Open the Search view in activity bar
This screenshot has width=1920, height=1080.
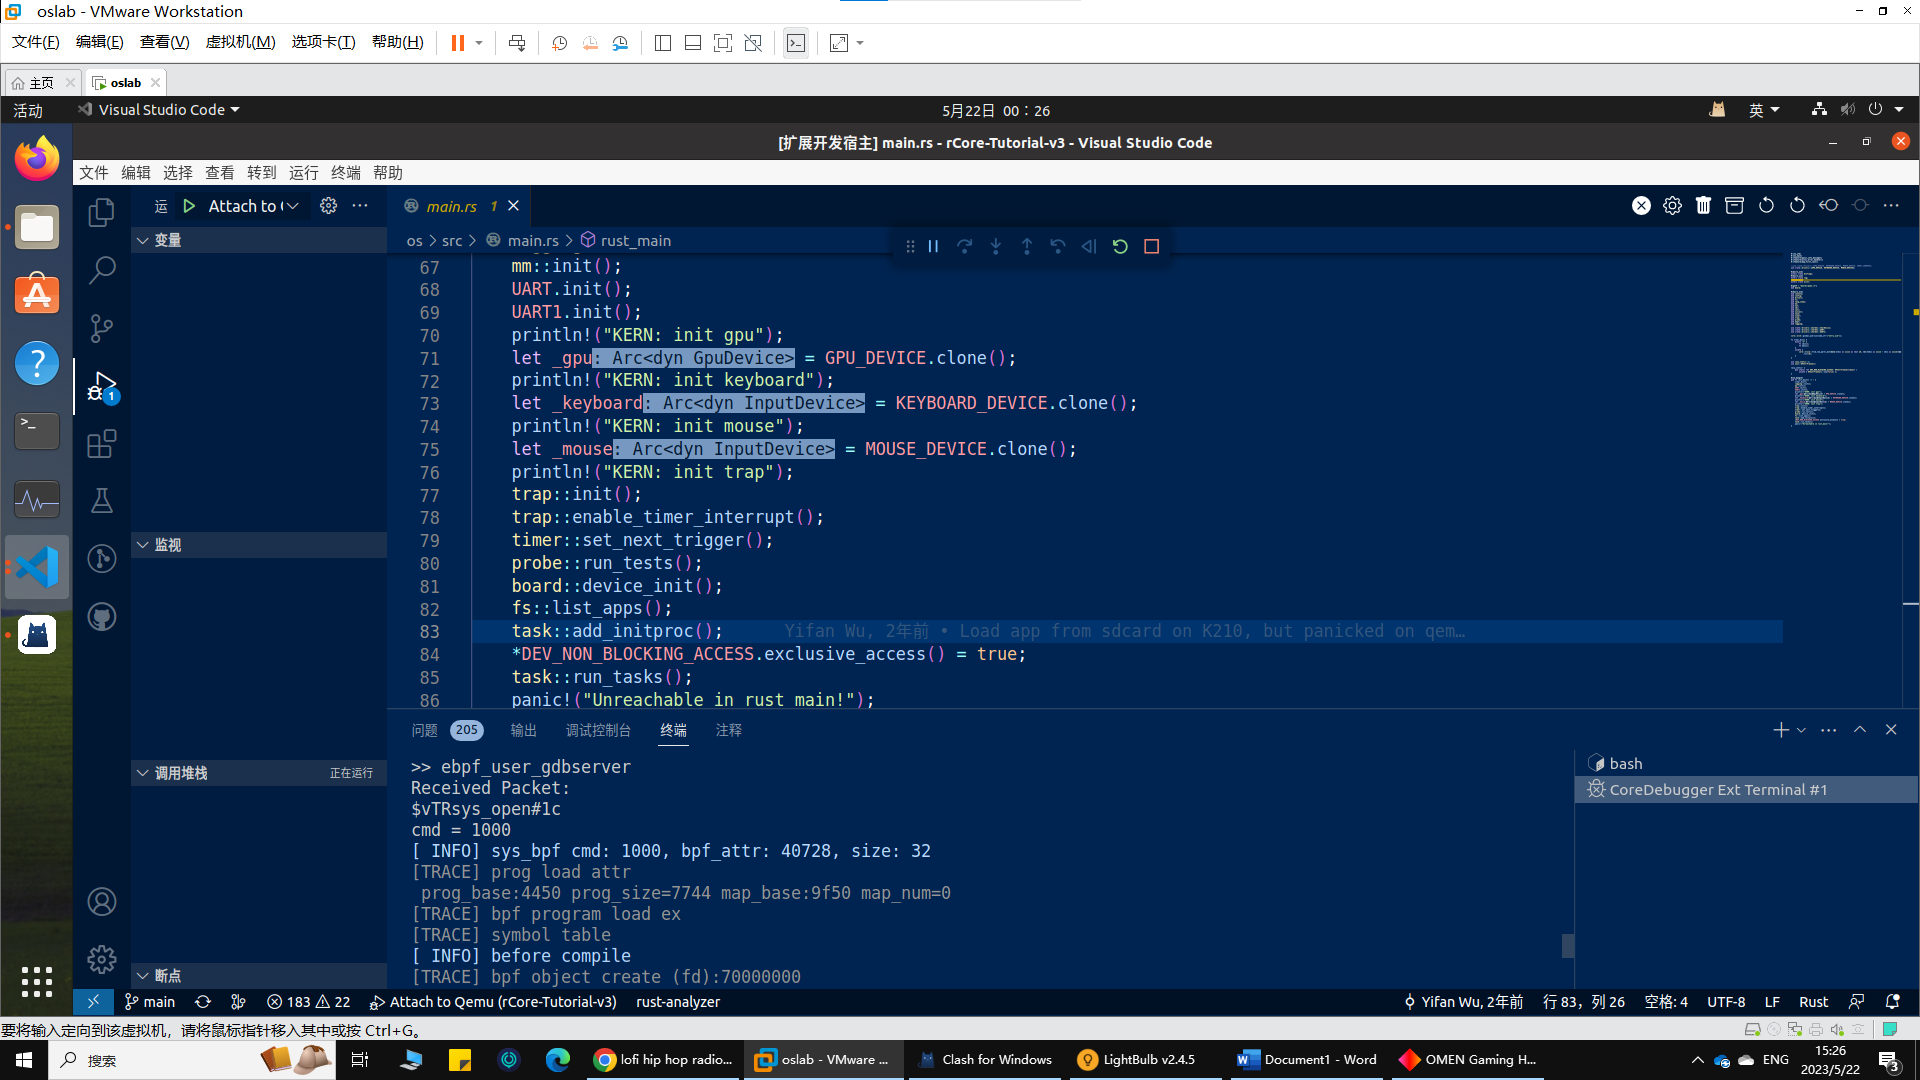[x=101, y=269]
